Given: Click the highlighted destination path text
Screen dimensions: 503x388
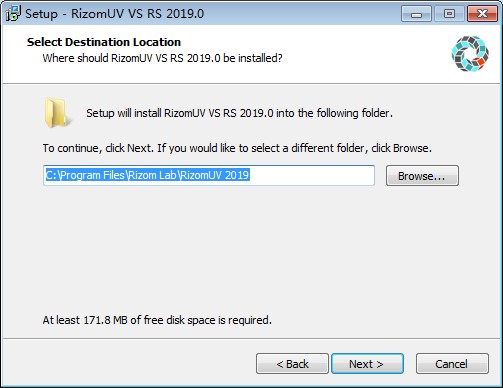Looking at the screenshot, I should (x=147, y=175).
